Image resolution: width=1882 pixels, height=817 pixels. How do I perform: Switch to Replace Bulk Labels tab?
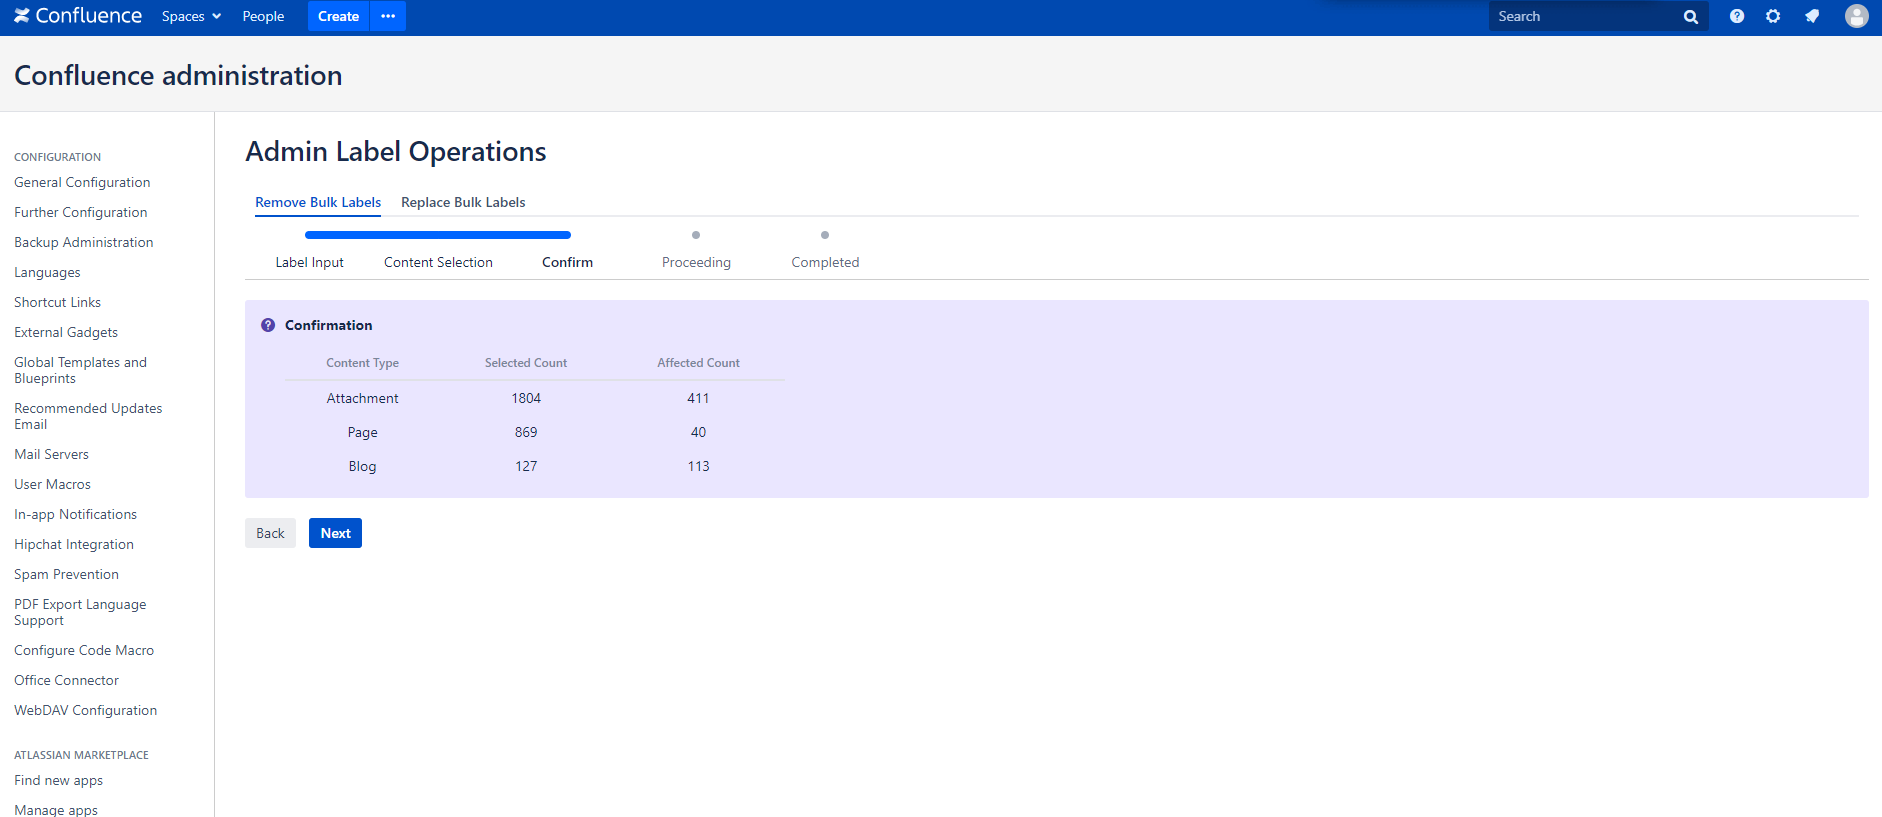tap(463, 202)
